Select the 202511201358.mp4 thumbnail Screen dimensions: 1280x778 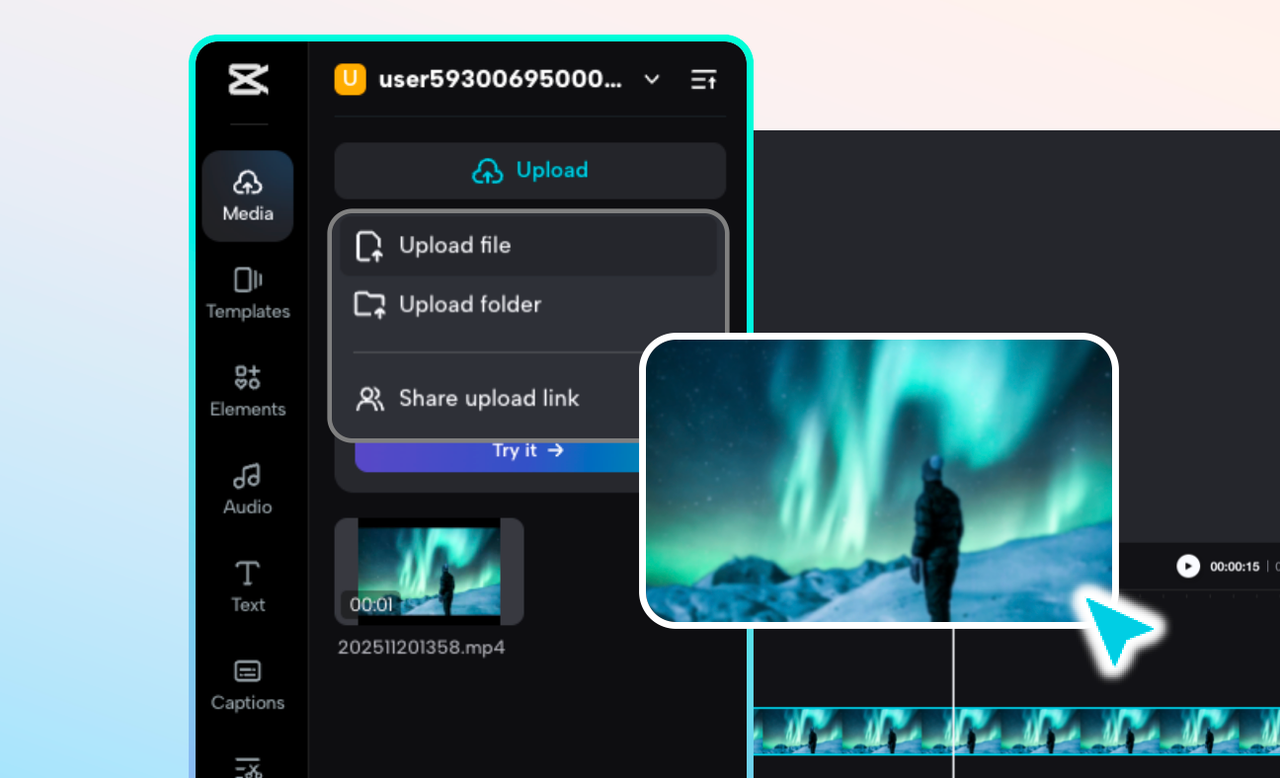pyautogui.click(x=428, y=571)
